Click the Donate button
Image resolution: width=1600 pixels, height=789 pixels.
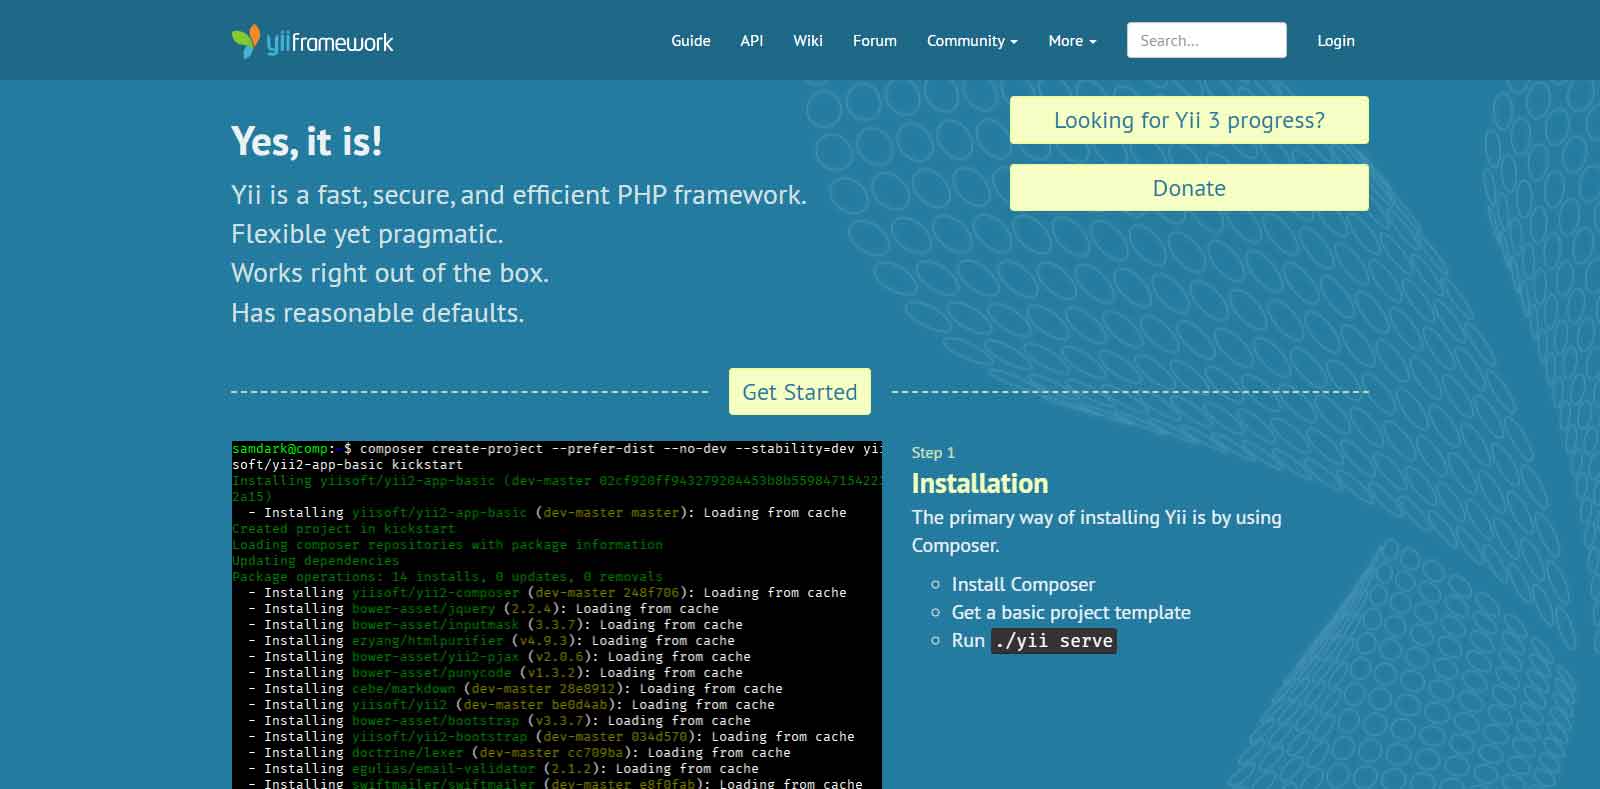1189,188
